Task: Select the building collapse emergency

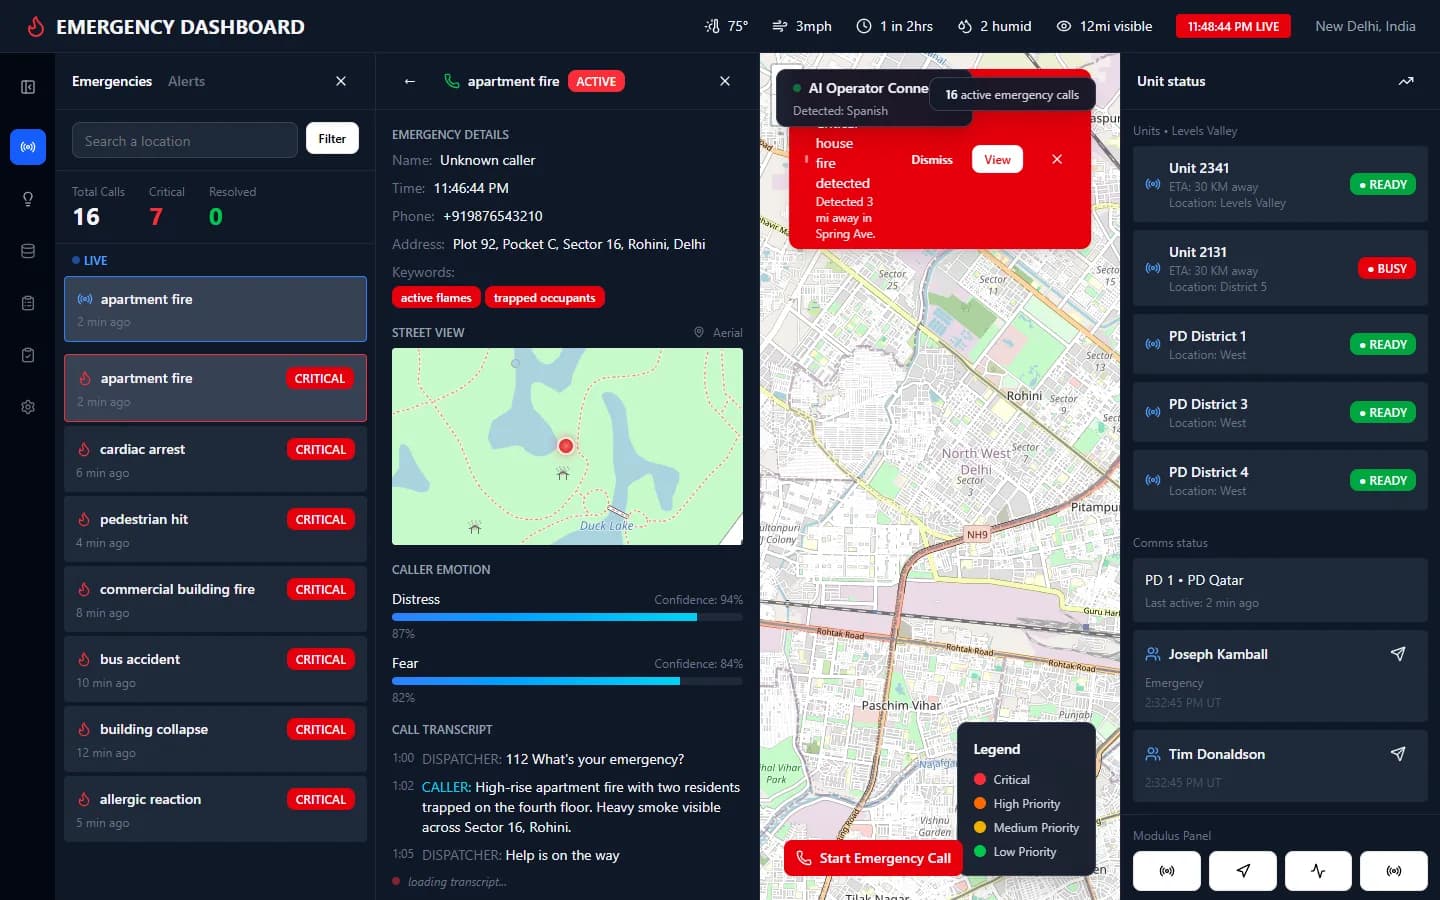Action: pos(215,739)
